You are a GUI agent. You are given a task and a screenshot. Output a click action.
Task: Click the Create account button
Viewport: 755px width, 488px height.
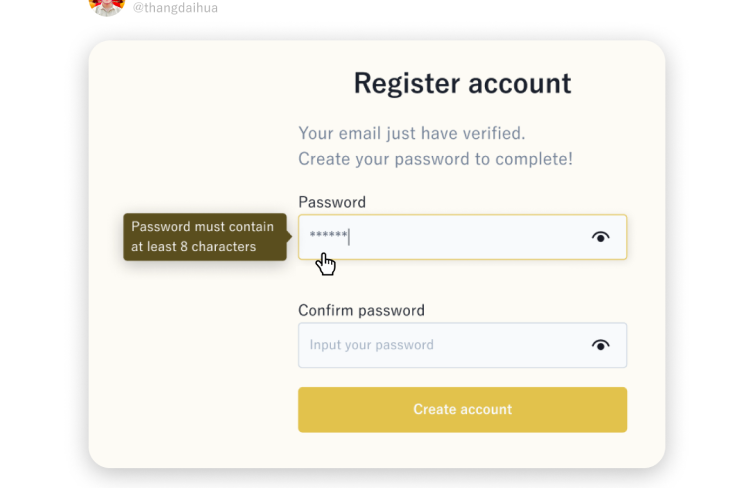(x=462, y=410)
